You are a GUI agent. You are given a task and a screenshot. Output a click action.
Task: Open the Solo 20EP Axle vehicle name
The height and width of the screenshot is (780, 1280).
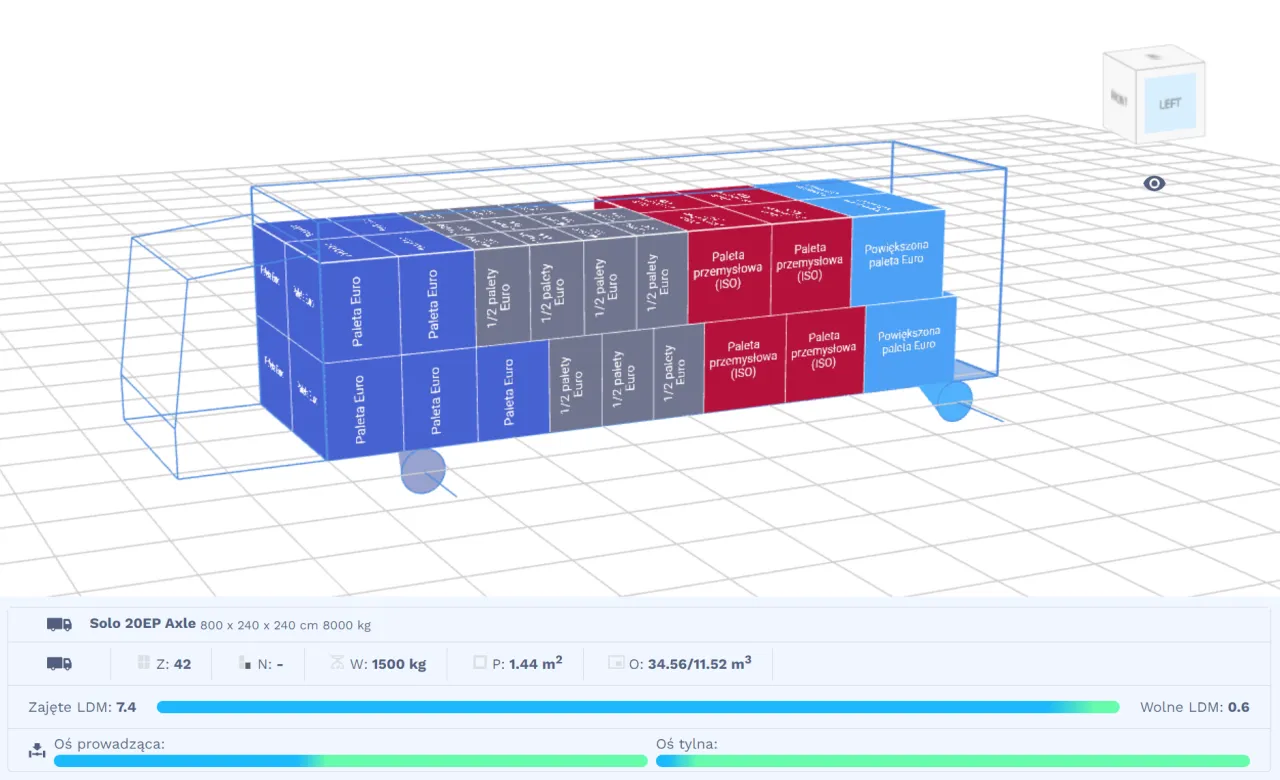click(x=142, y=624)
